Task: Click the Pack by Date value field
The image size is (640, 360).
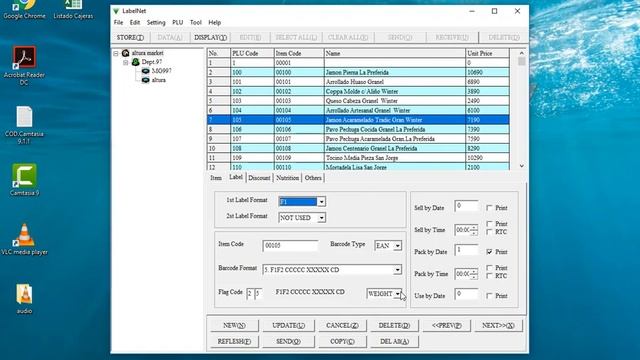Action: [466, 250]
